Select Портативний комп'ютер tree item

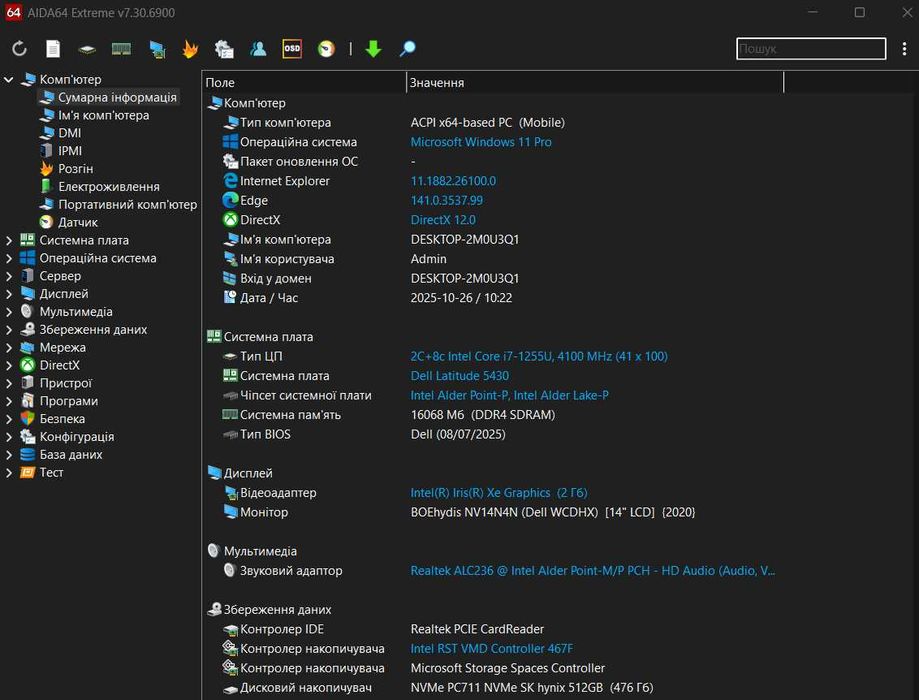point(127,205)
